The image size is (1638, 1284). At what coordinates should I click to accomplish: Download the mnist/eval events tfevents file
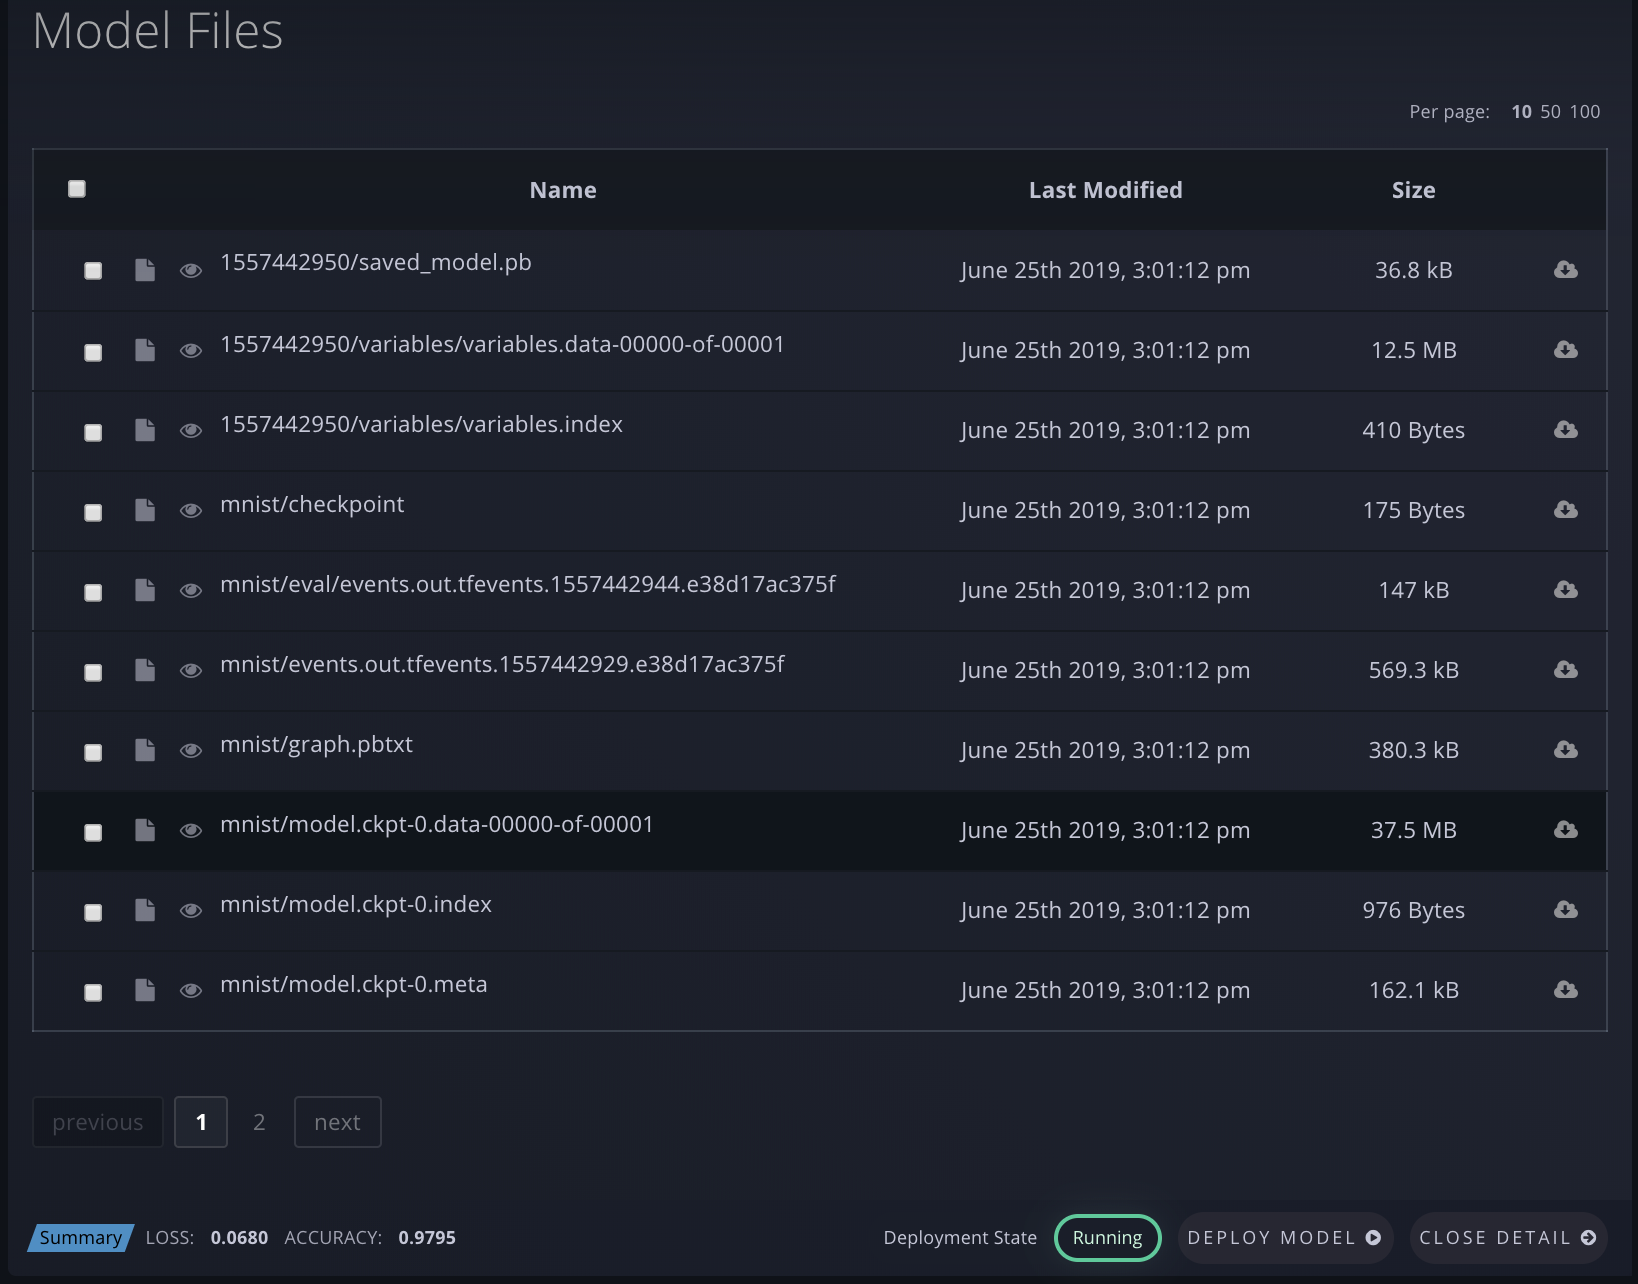click(x=1566, y=590)
